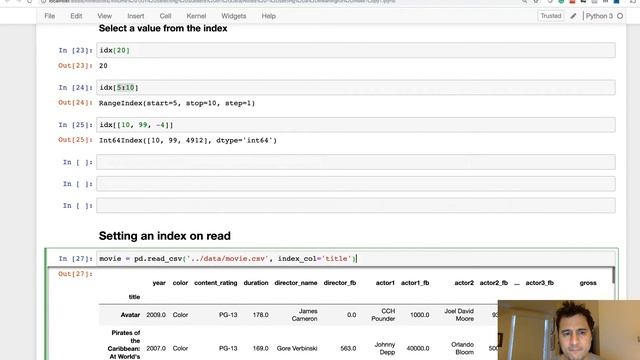Click the Python 3 kernel label
The height and width of the screenshot is (360, 640).
tap(599, 16)
